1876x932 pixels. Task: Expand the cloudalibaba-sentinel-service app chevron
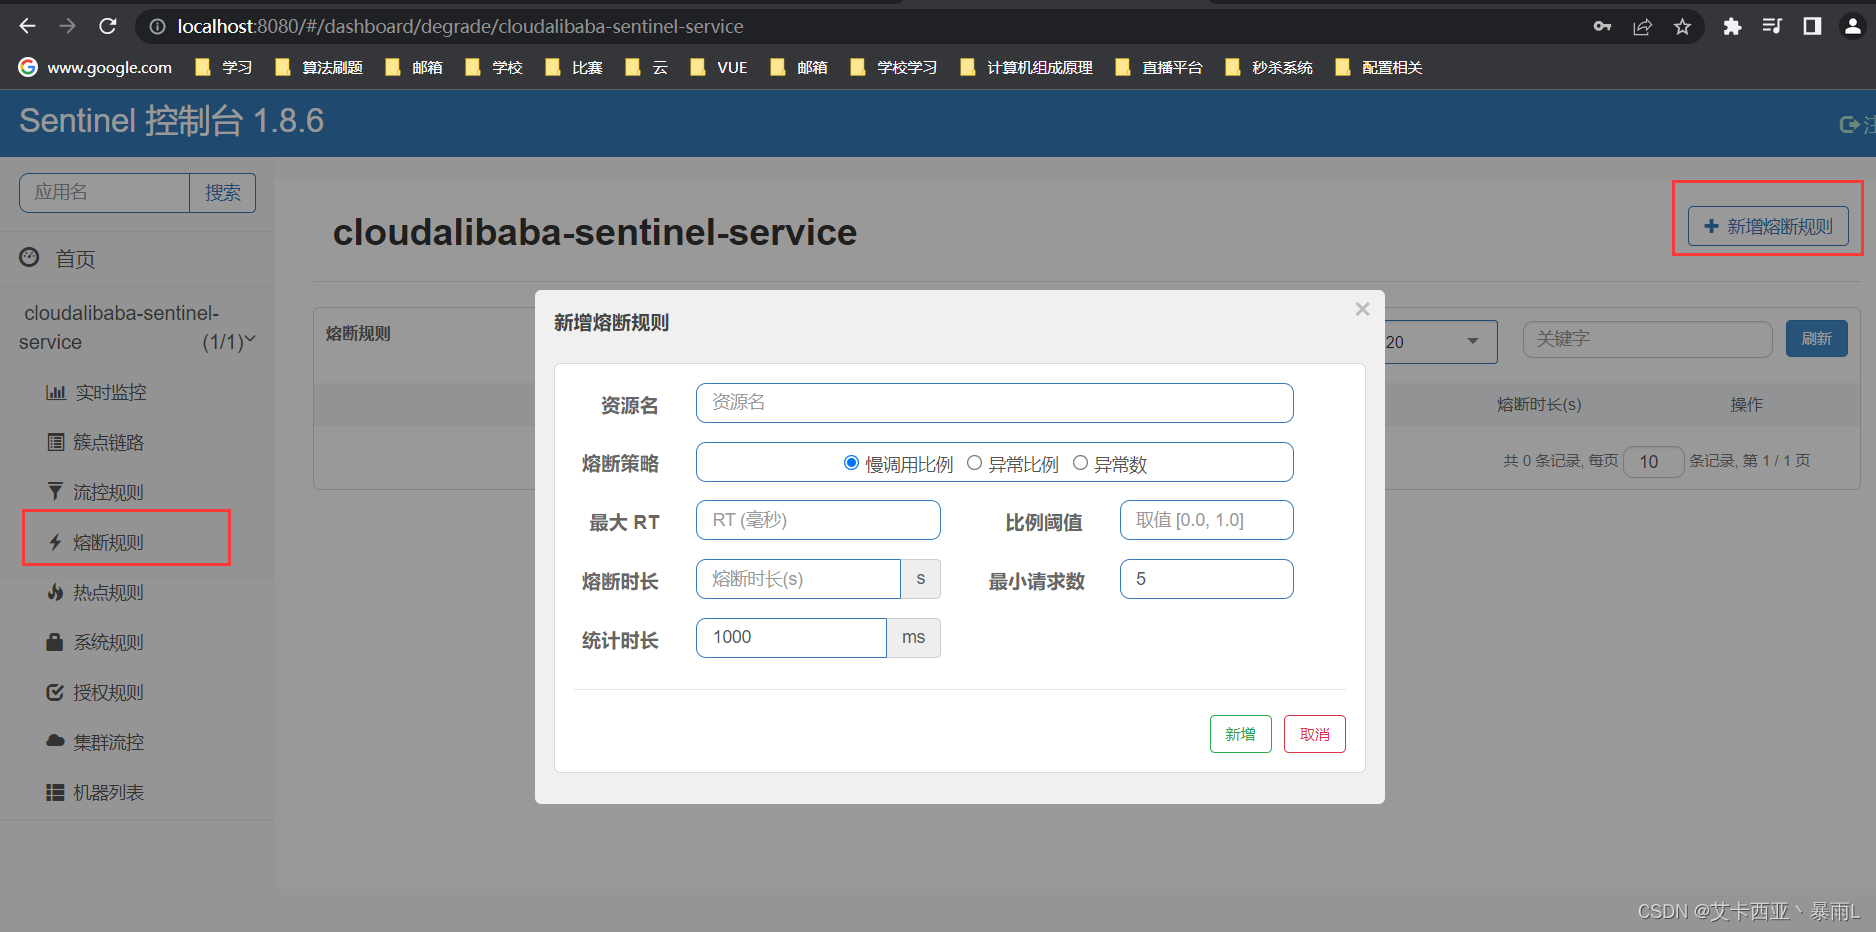pyautogui.click(x=250, y=340)
